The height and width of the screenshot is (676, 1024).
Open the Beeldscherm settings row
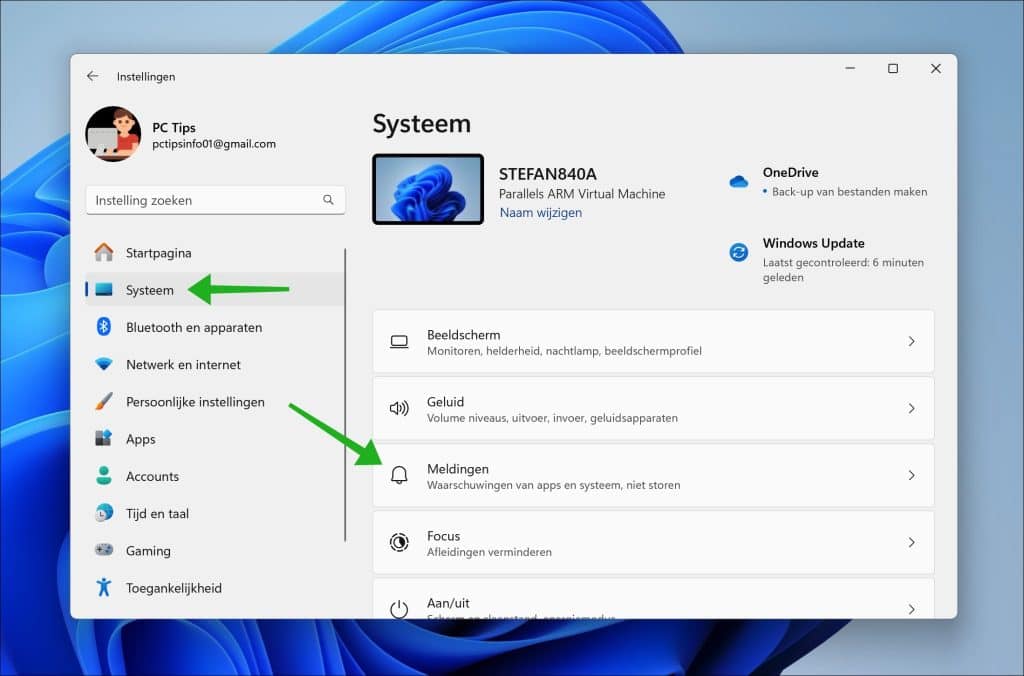point(653,342)
